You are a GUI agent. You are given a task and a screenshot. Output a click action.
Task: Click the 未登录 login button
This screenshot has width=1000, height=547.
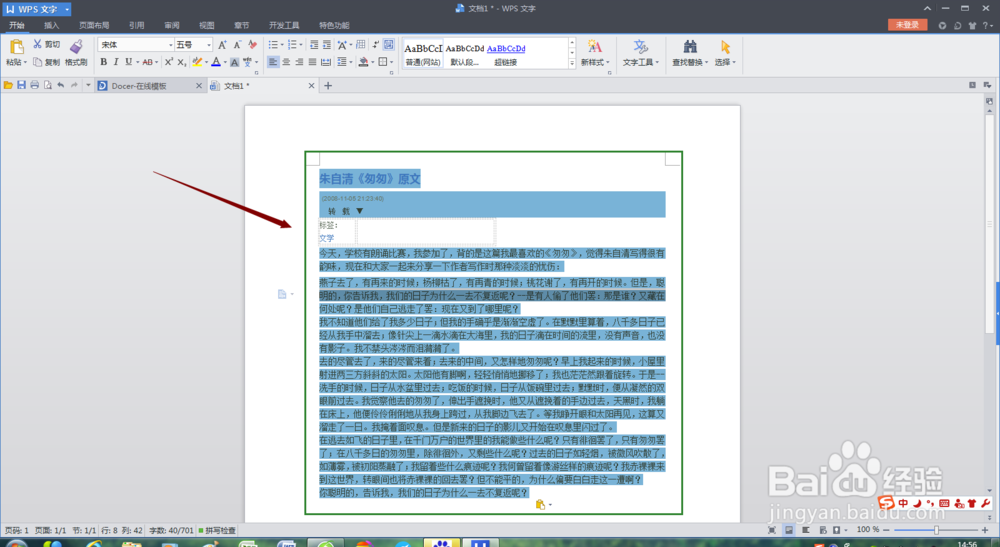tap(907, 25)
